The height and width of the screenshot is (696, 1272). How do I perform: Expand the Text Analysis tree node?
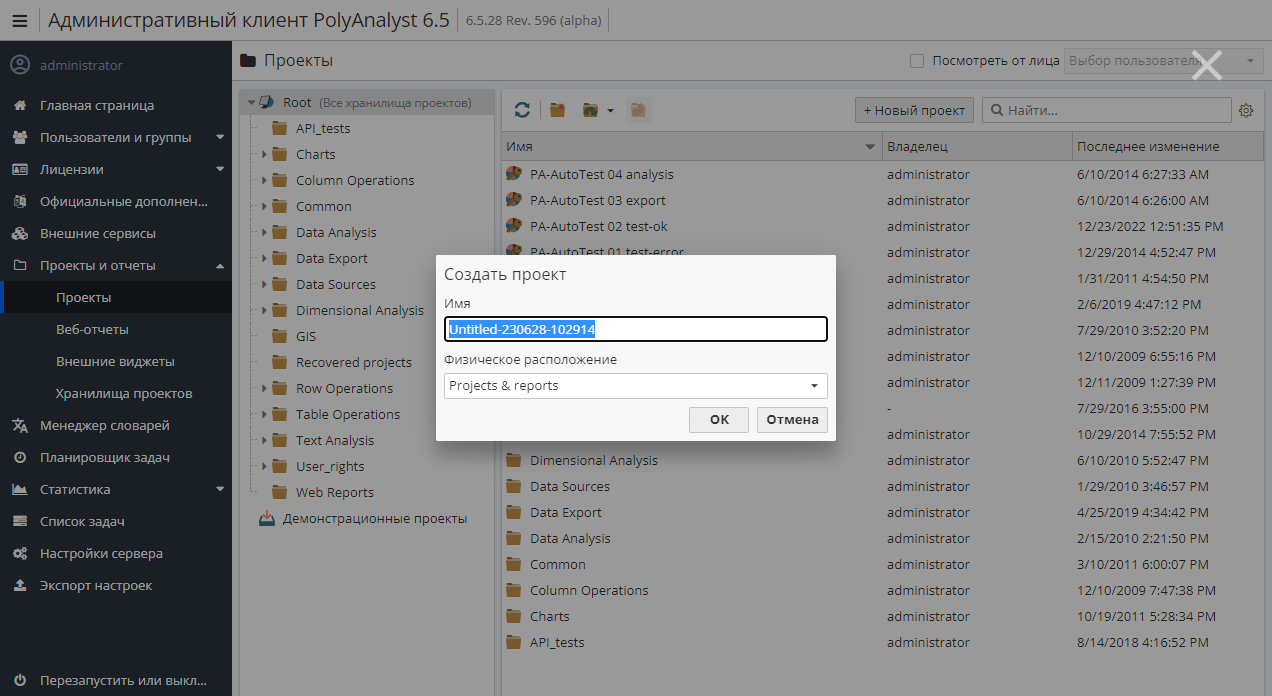(264, 440)
